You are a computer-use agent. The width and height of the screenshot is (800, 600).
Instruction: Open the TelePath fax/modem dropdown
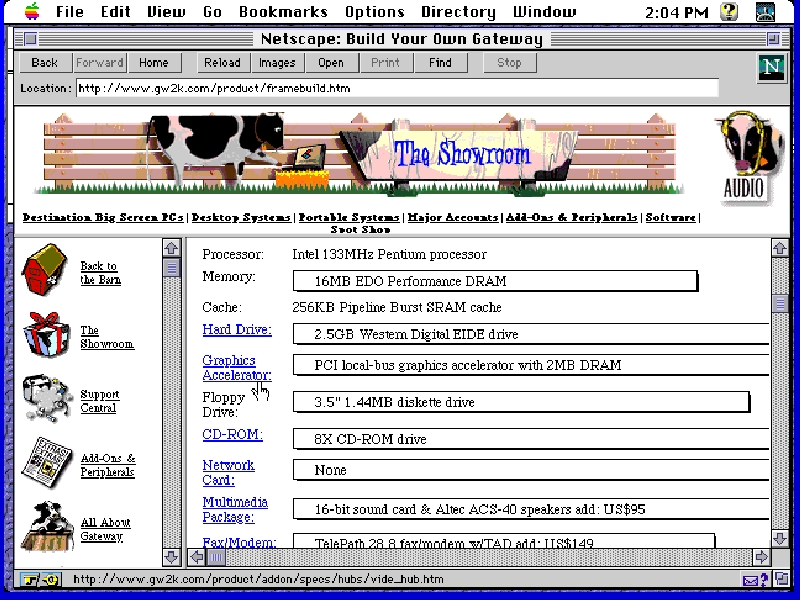click(504, 541)
